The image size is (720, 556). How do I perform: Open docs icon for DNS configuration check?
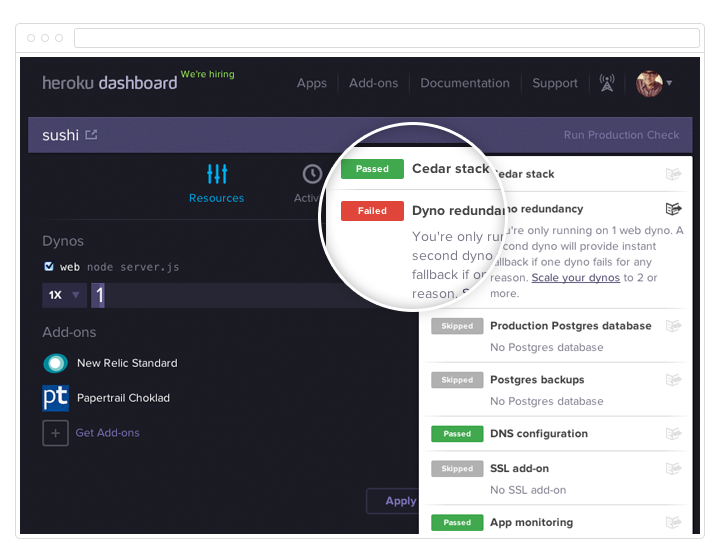coord(673,434)
